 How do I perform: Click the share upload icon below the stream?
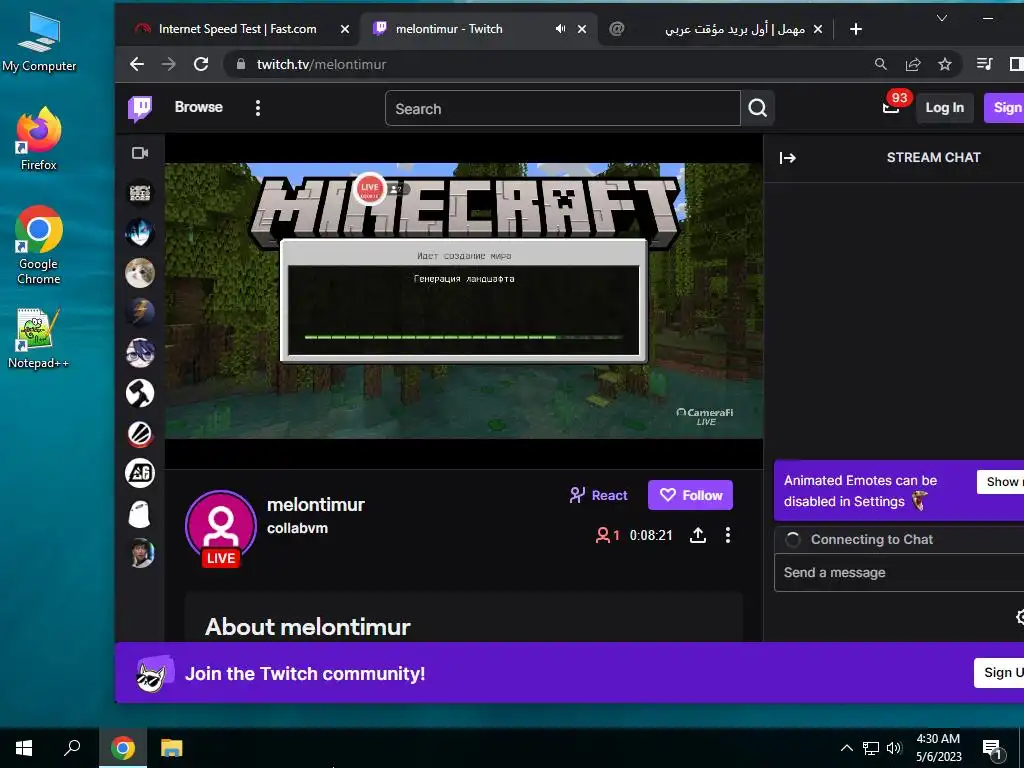tap(697, 536)
